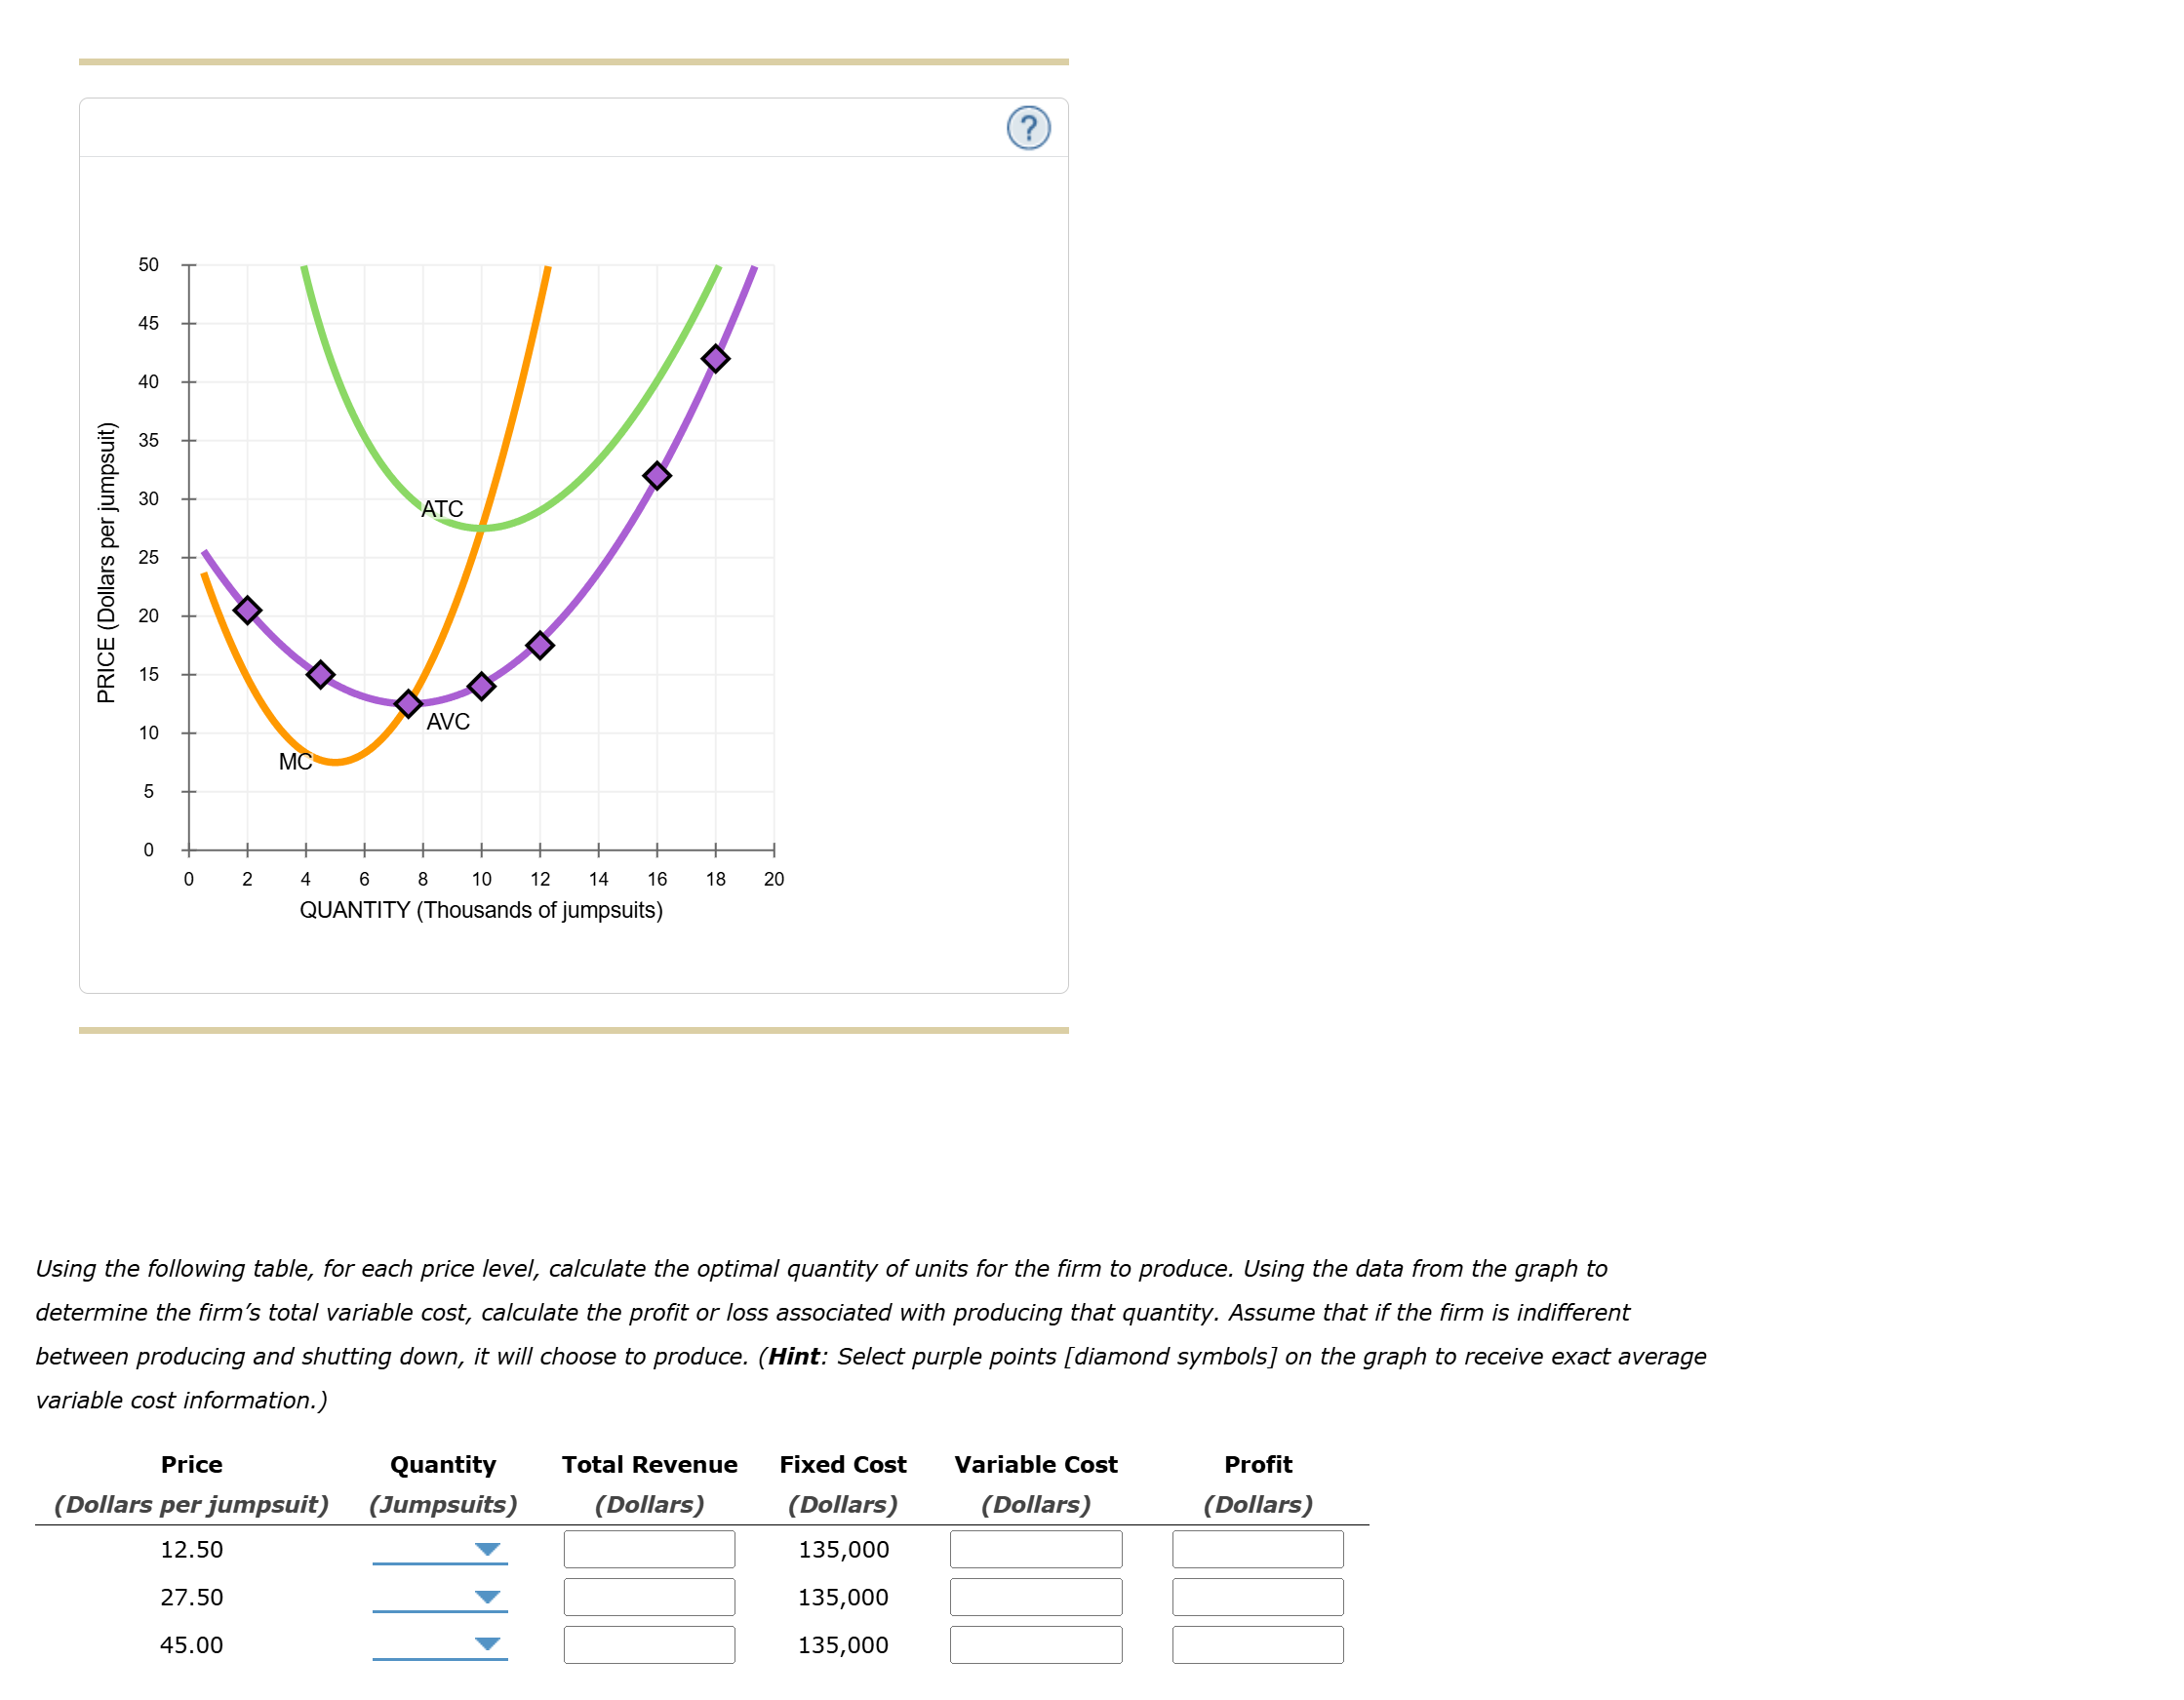Open Quantity dropdown for price 27.50
This screenshot has height=1700, width=2184.
(x=440, y=1597)
